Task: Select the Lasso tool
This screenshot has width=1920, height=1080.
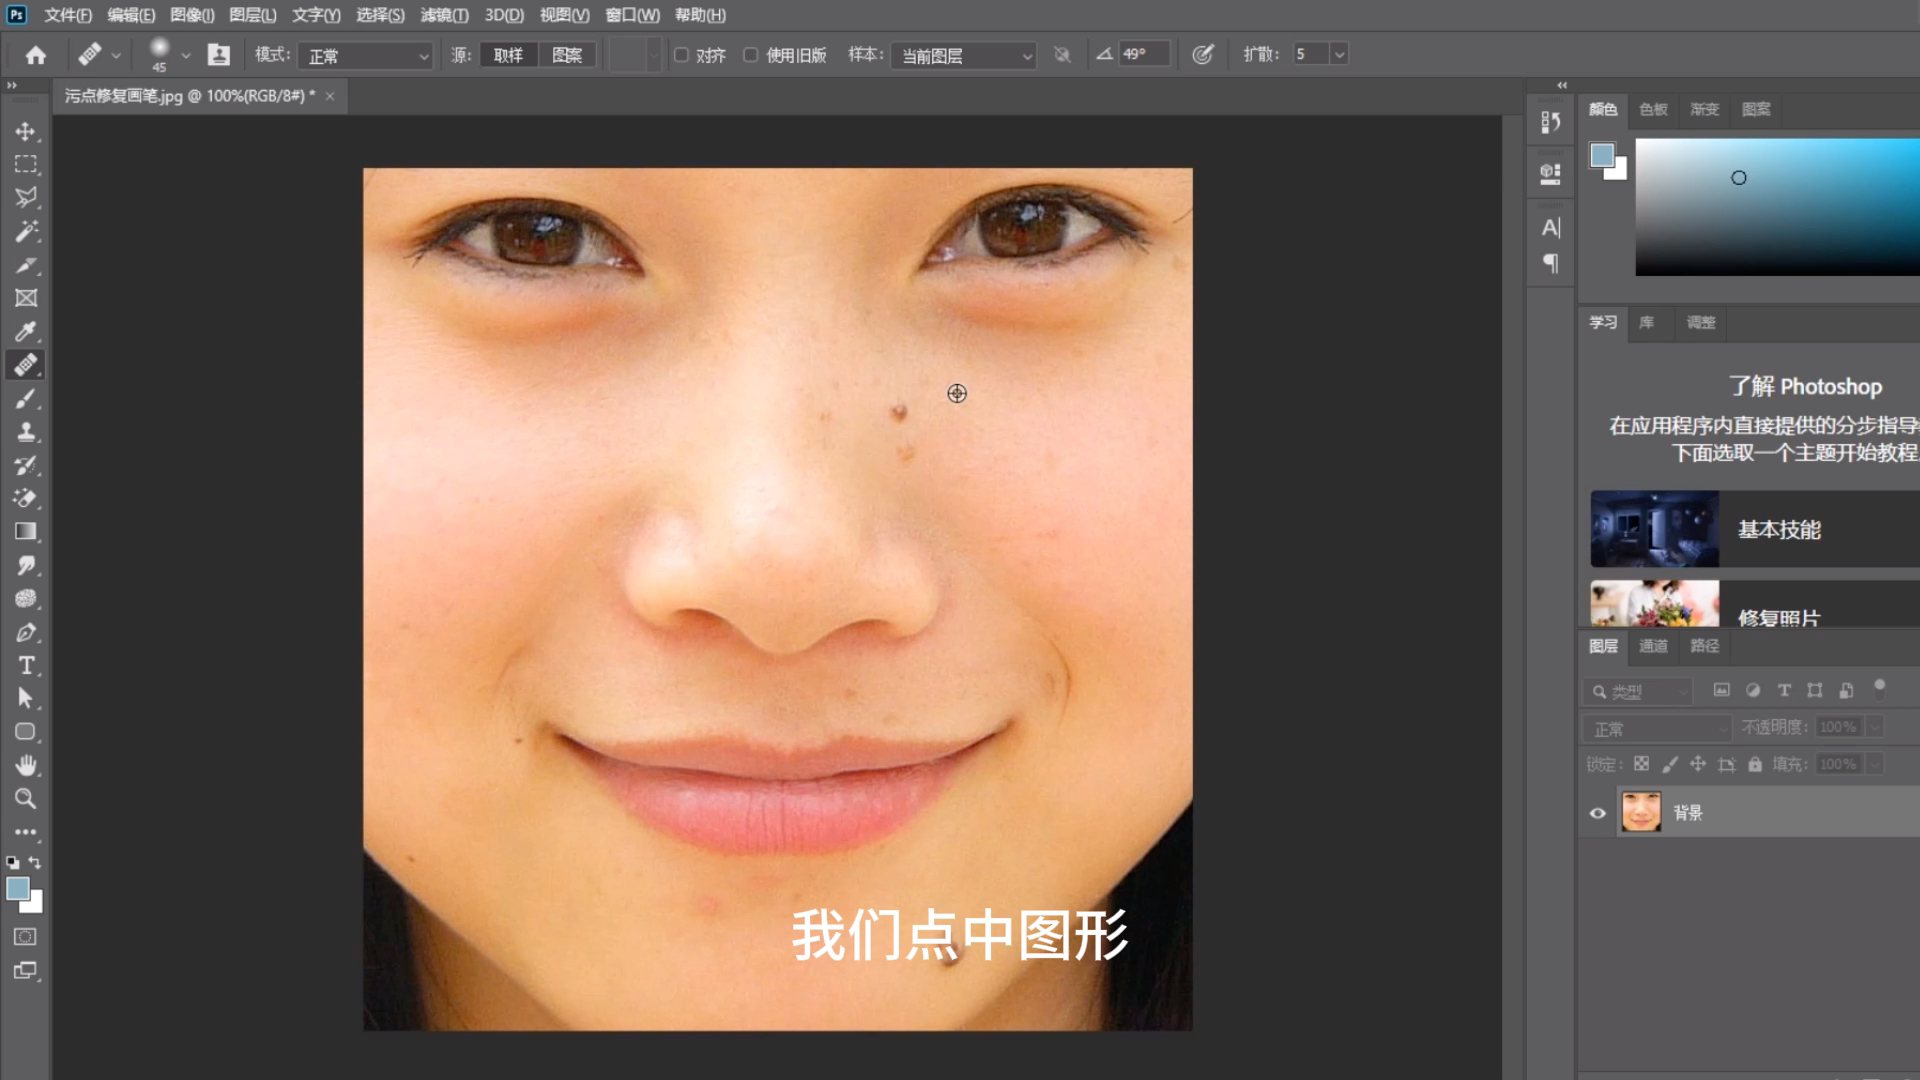Action: point(25,196)
